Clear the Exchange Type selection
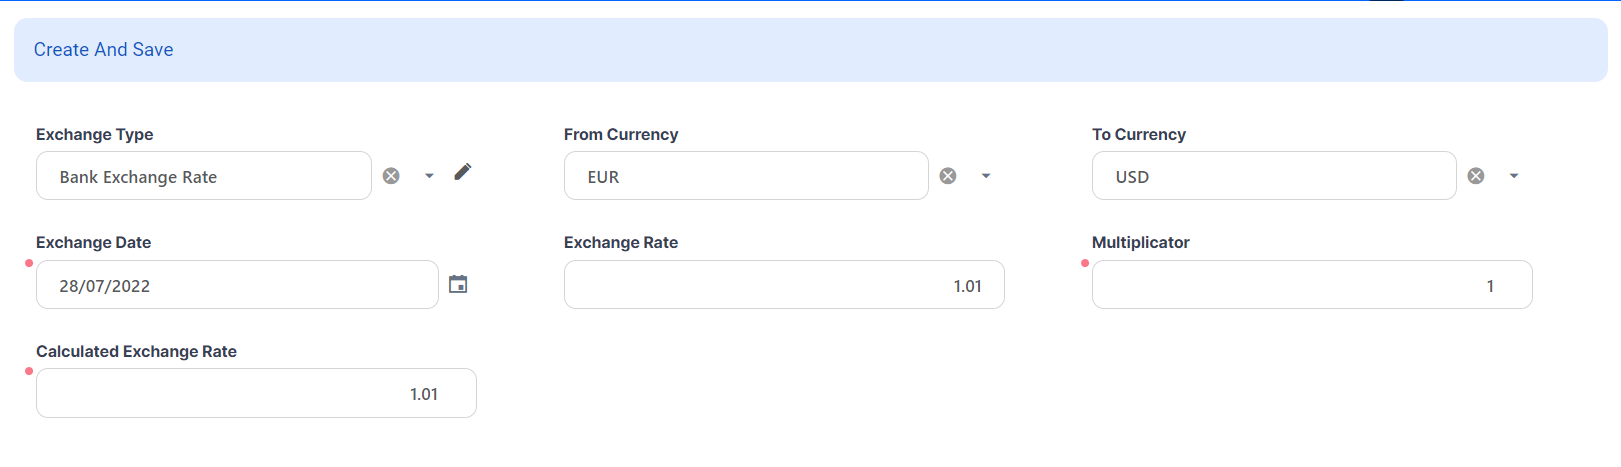 click(x=391, y=176)
